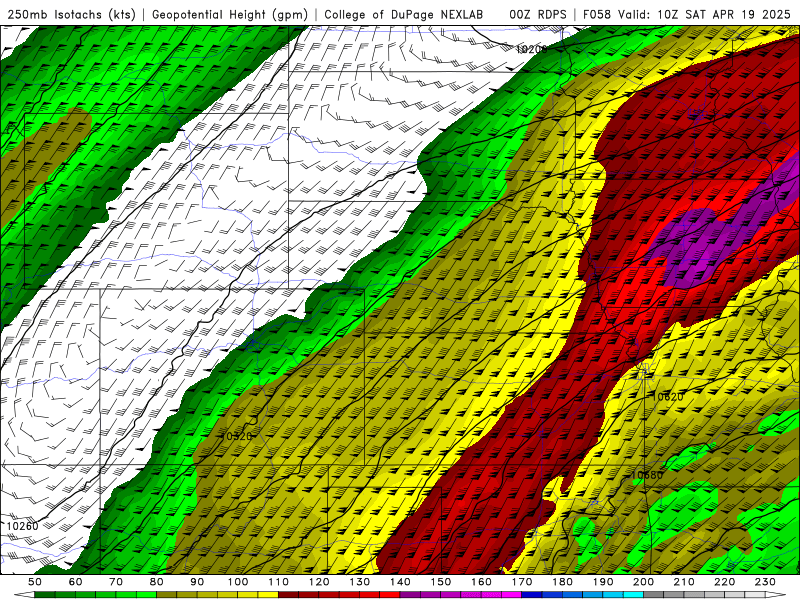Screen dimensions: 800x600
Task: Click the '250mb Isotachs (kts)' title text
Action: [72, 15]
